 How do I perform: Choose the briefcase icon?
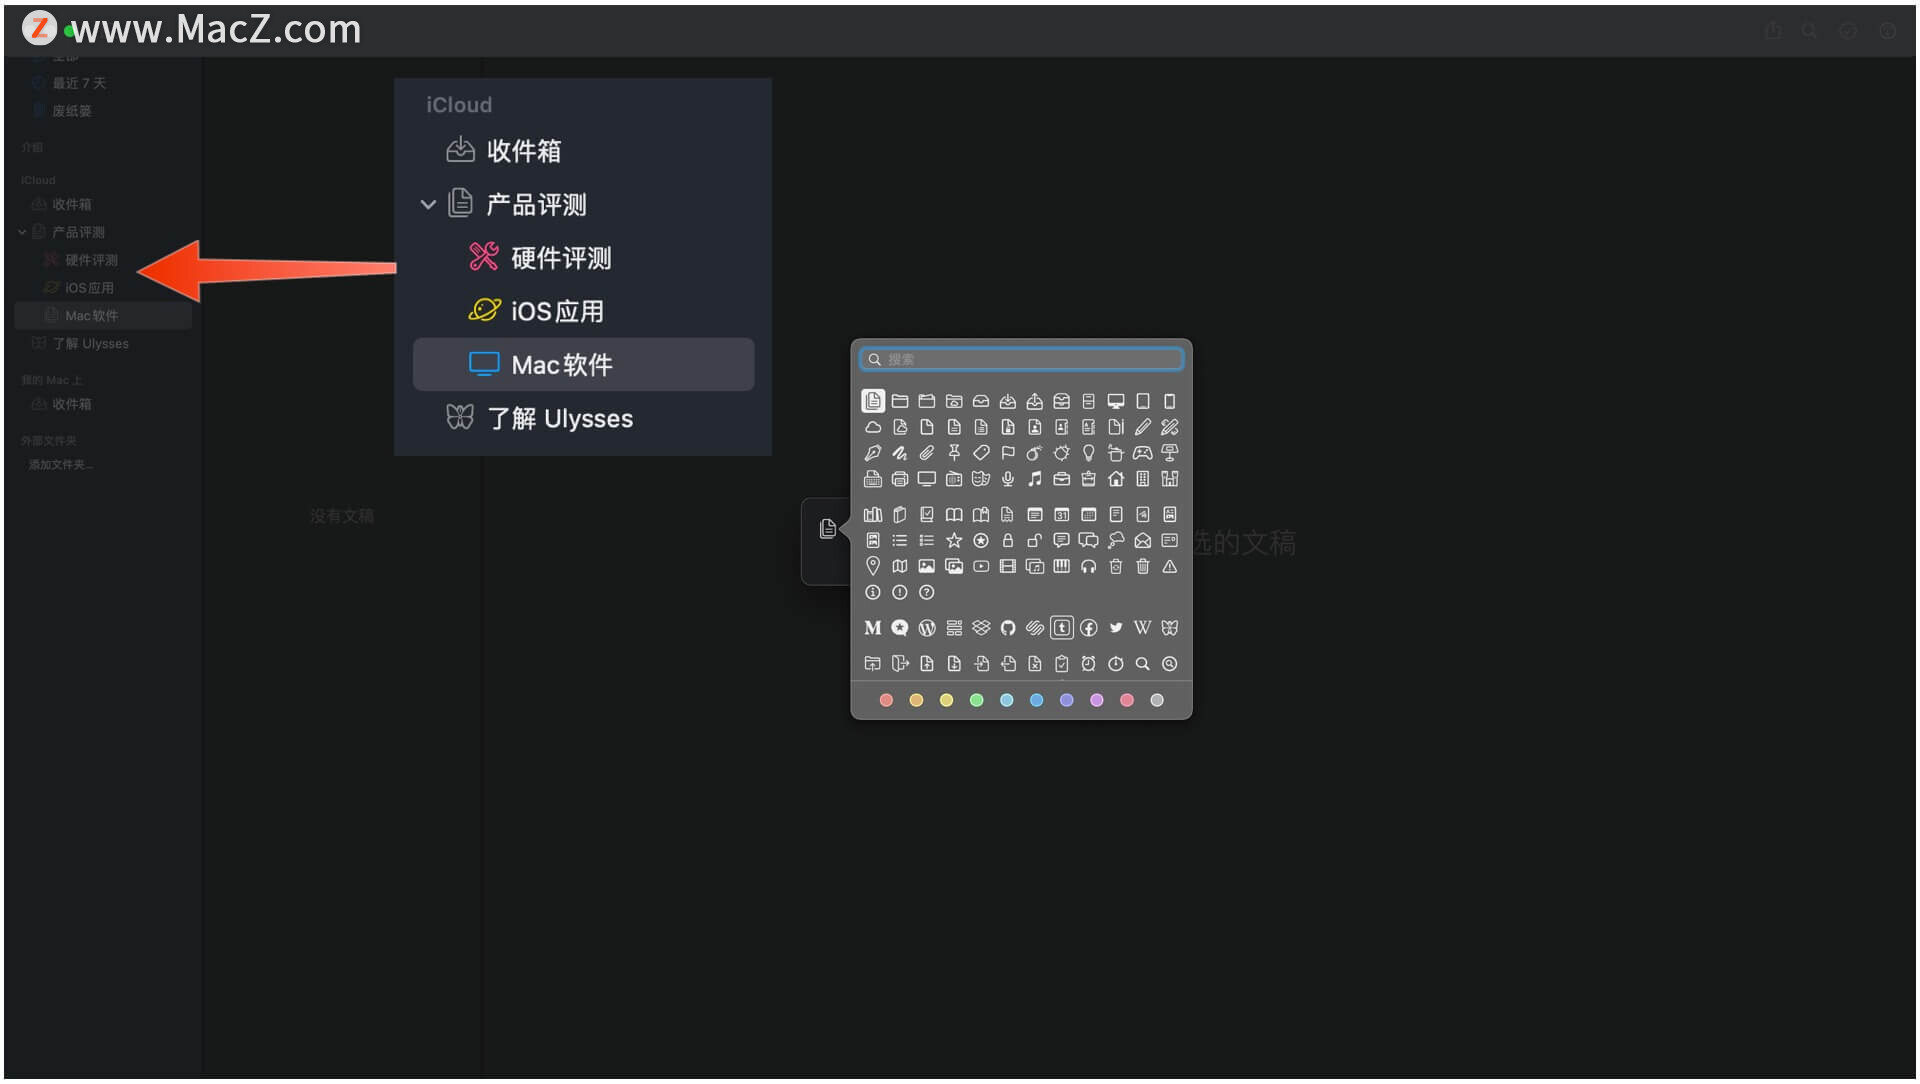[1062, 479]
